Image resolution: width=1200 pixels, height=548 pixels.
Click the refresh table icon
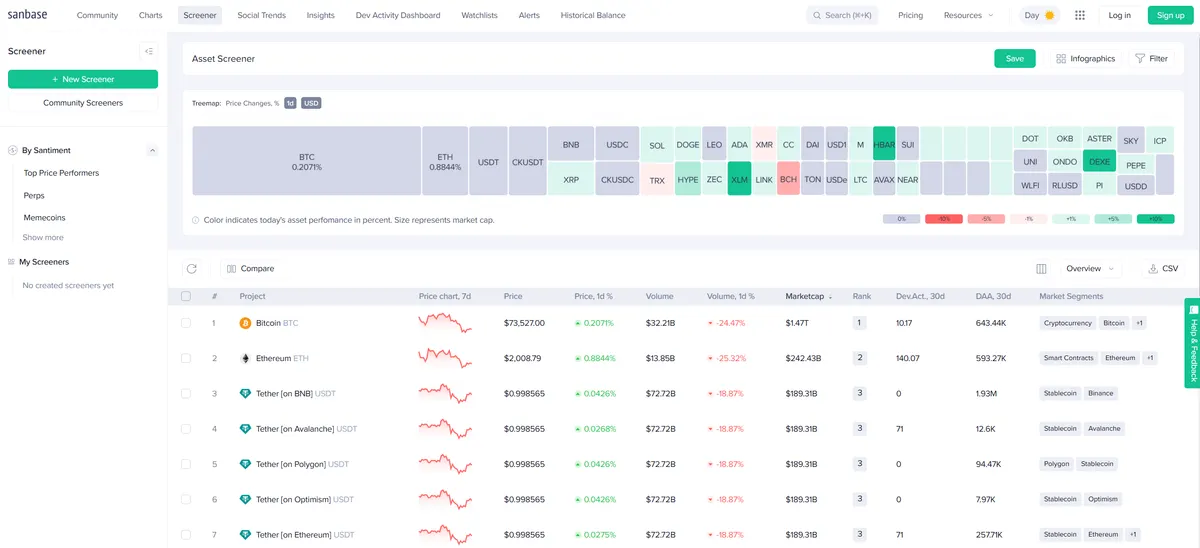point(192,268)
